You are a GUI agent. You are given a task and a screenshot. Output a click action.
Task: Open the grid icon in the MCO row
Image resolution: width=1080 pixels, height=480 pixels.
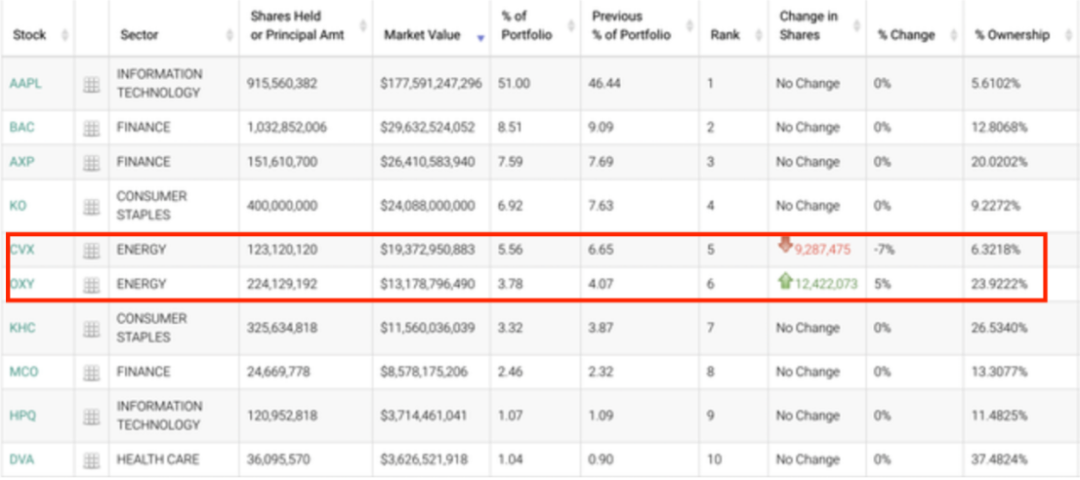[91, 373]
